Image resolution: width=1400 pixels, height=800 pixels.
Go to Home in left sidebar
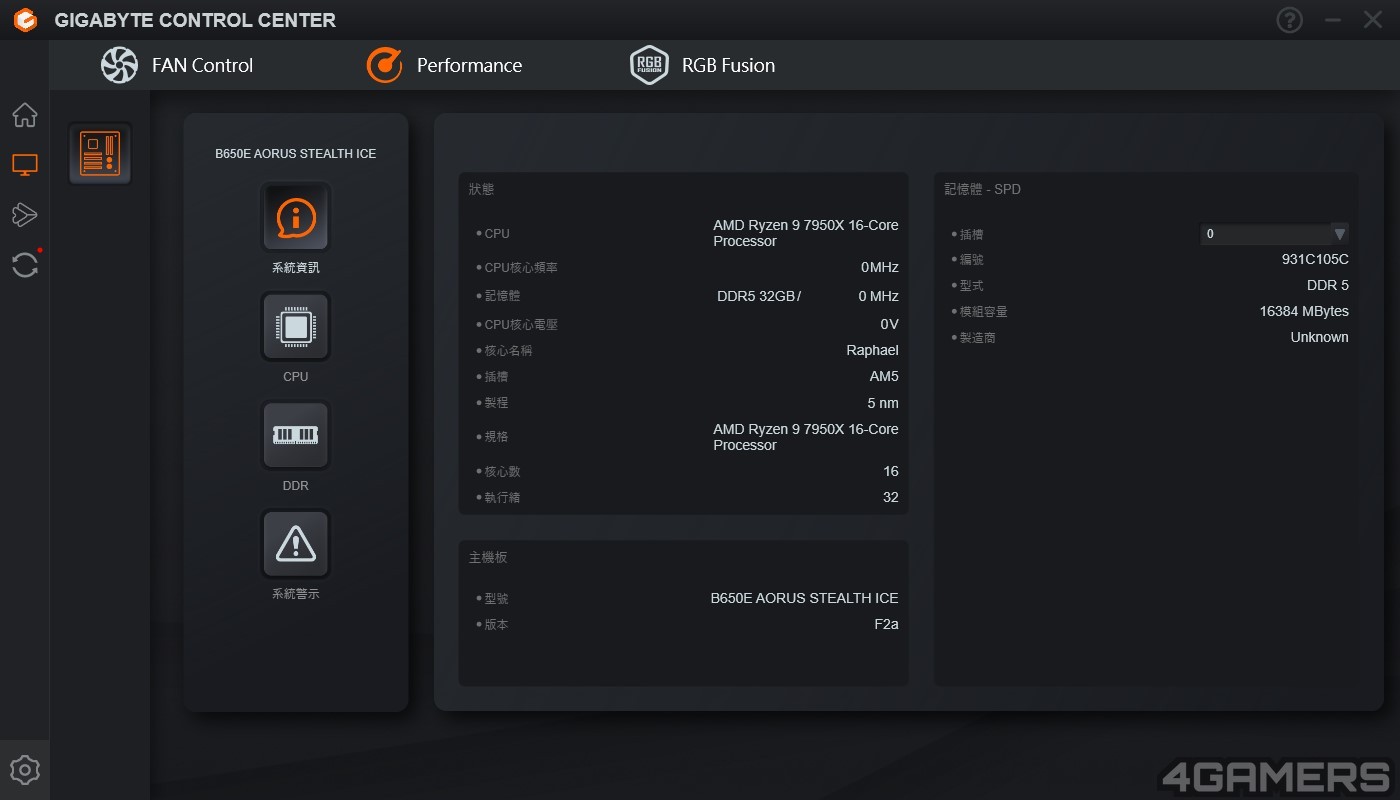click(25, 115)
